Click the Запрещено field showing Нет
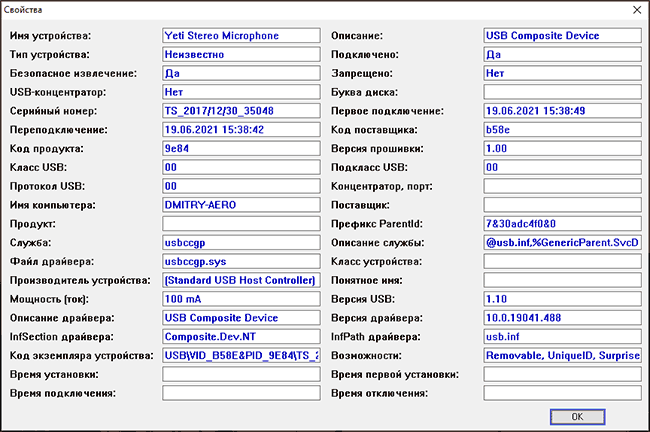 point(563,73)
